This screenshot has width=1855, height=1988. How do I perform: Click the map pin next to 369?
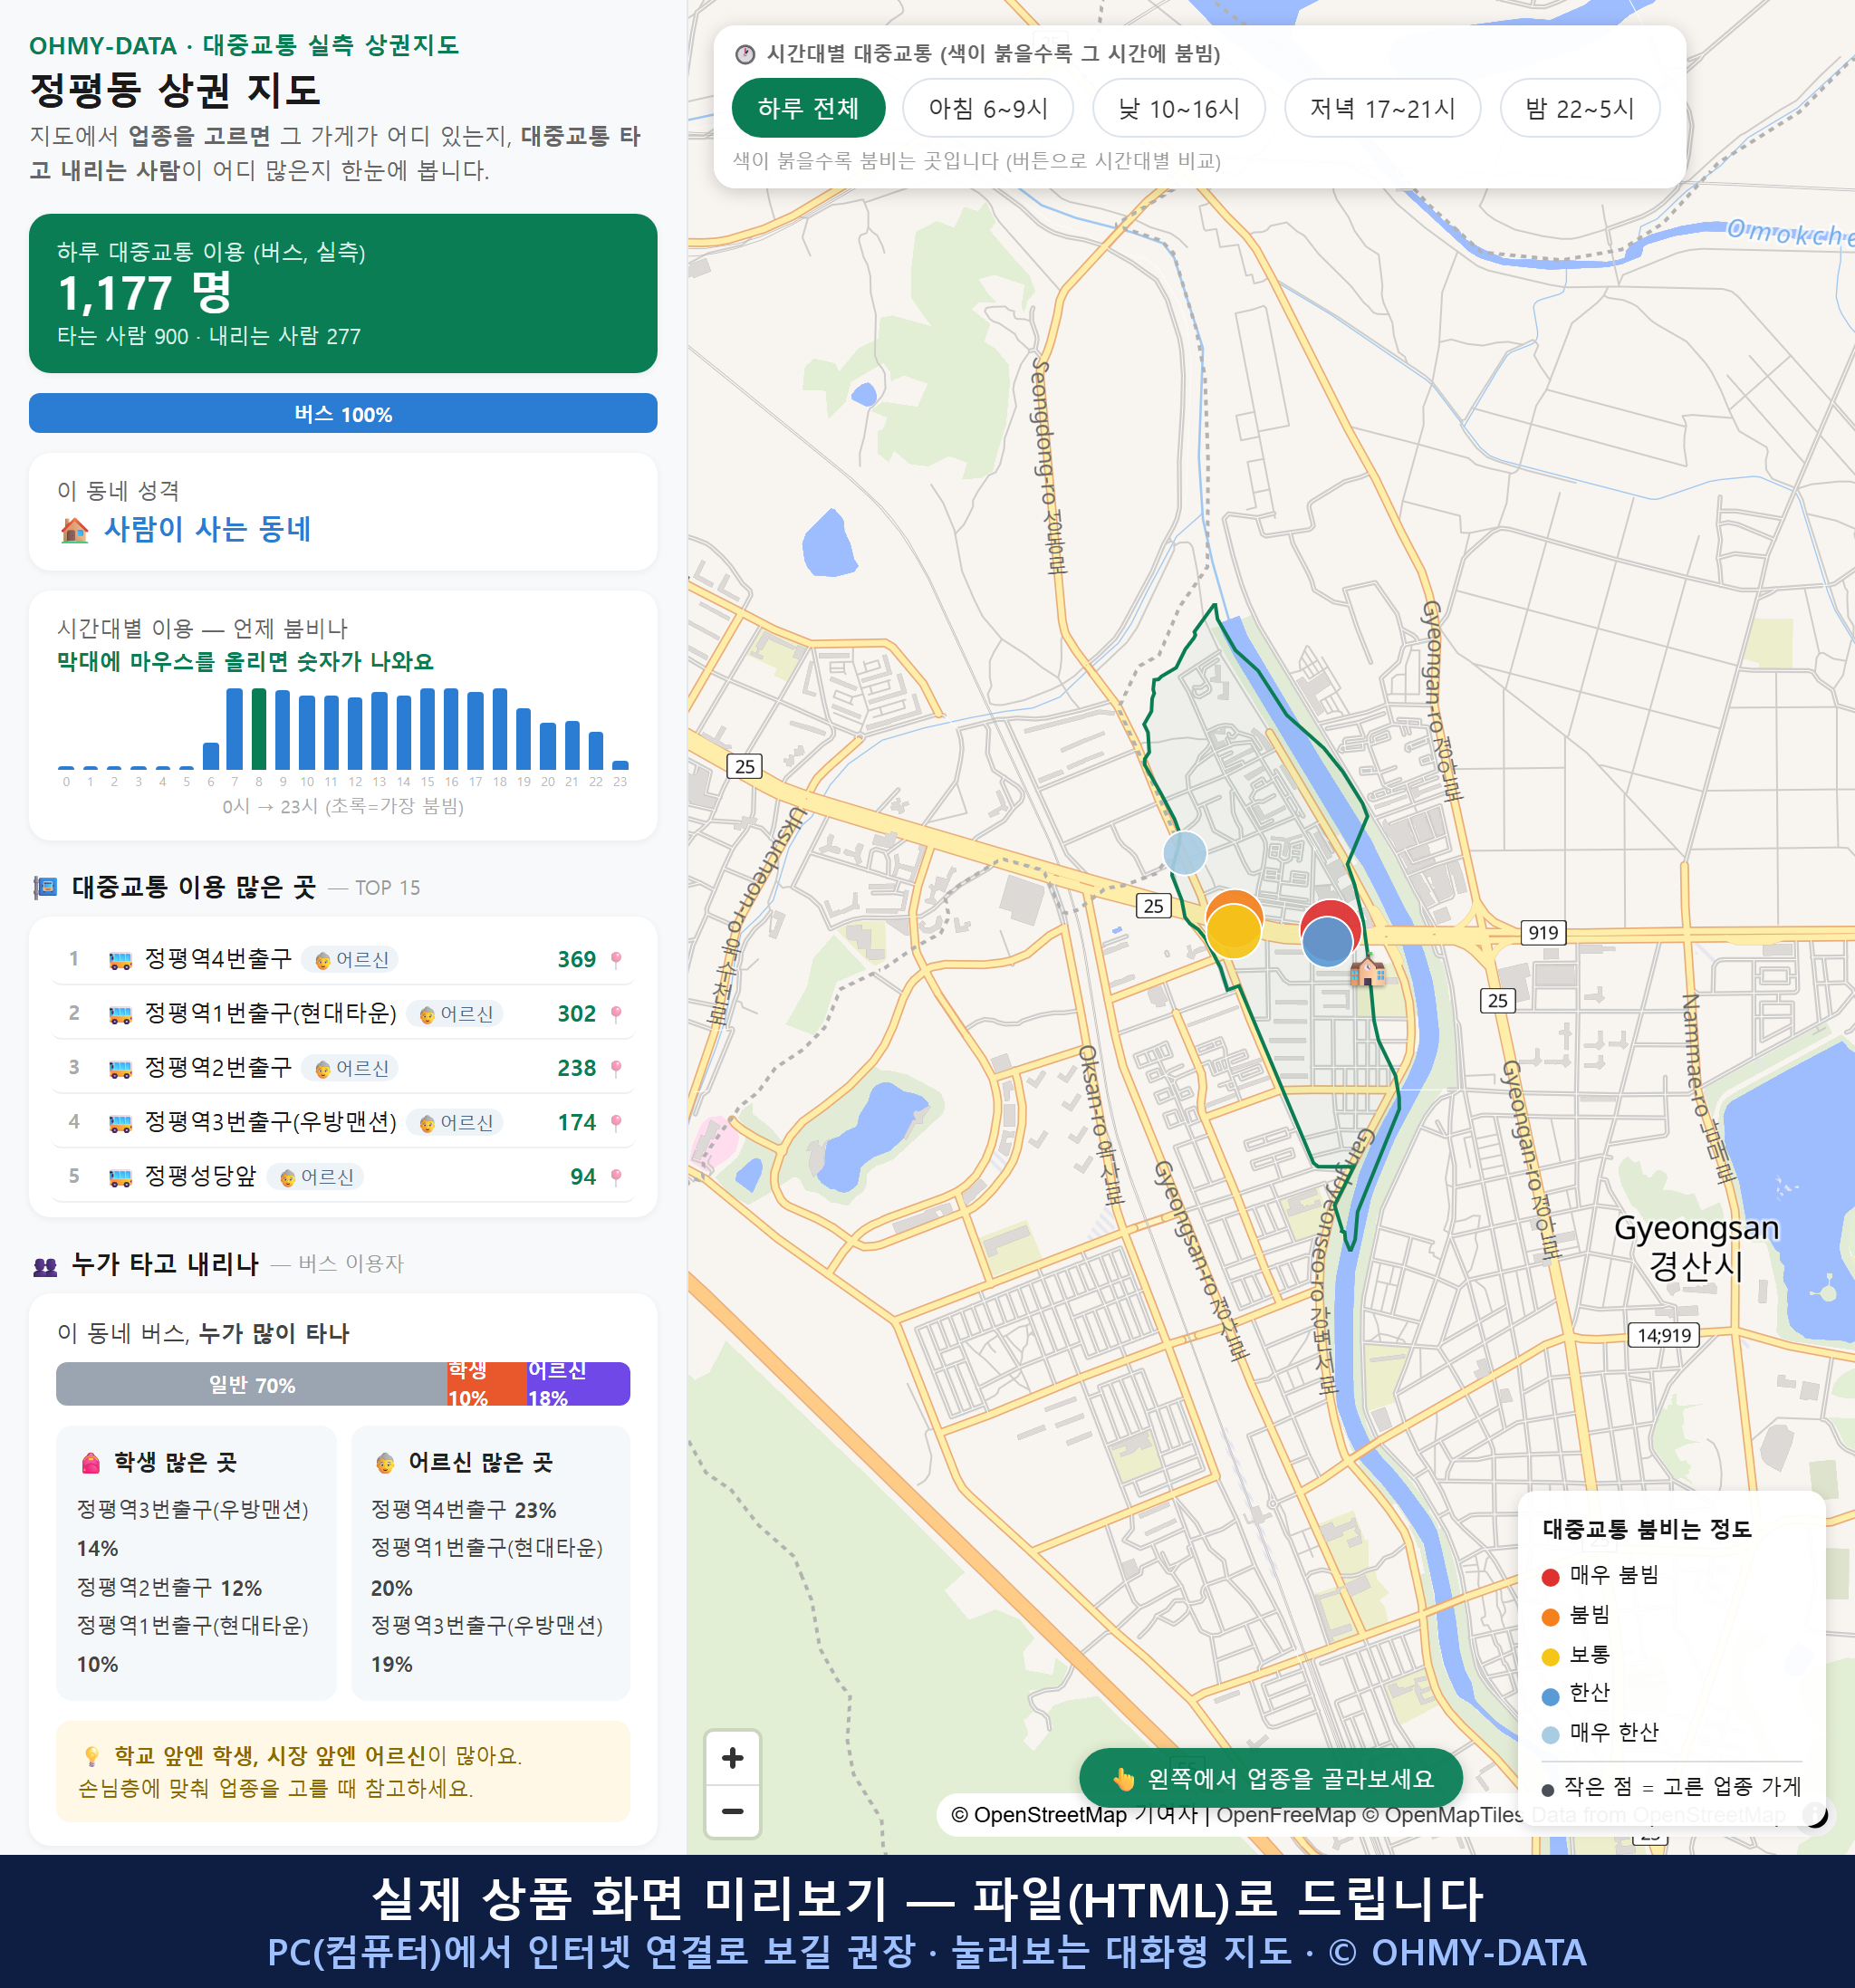(x=616, y=960)
